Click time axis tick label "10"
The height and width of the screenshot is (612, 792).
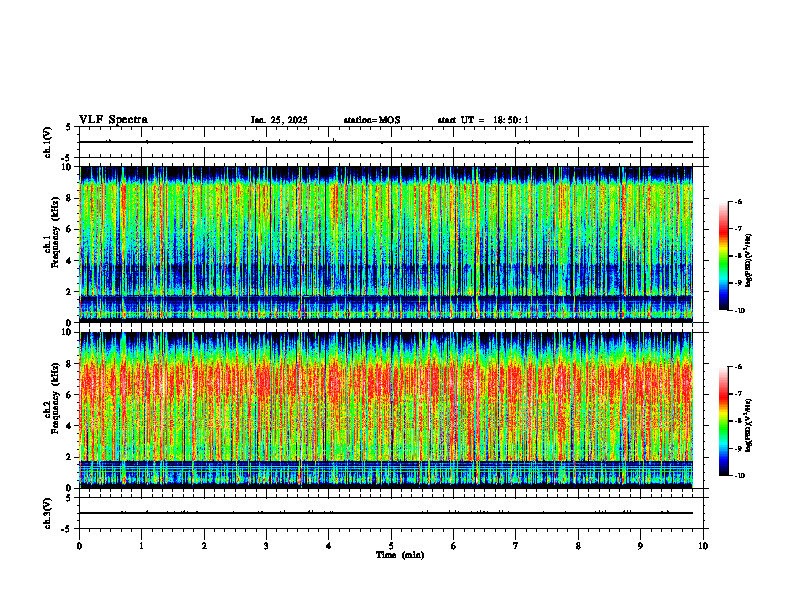(703, 546)
